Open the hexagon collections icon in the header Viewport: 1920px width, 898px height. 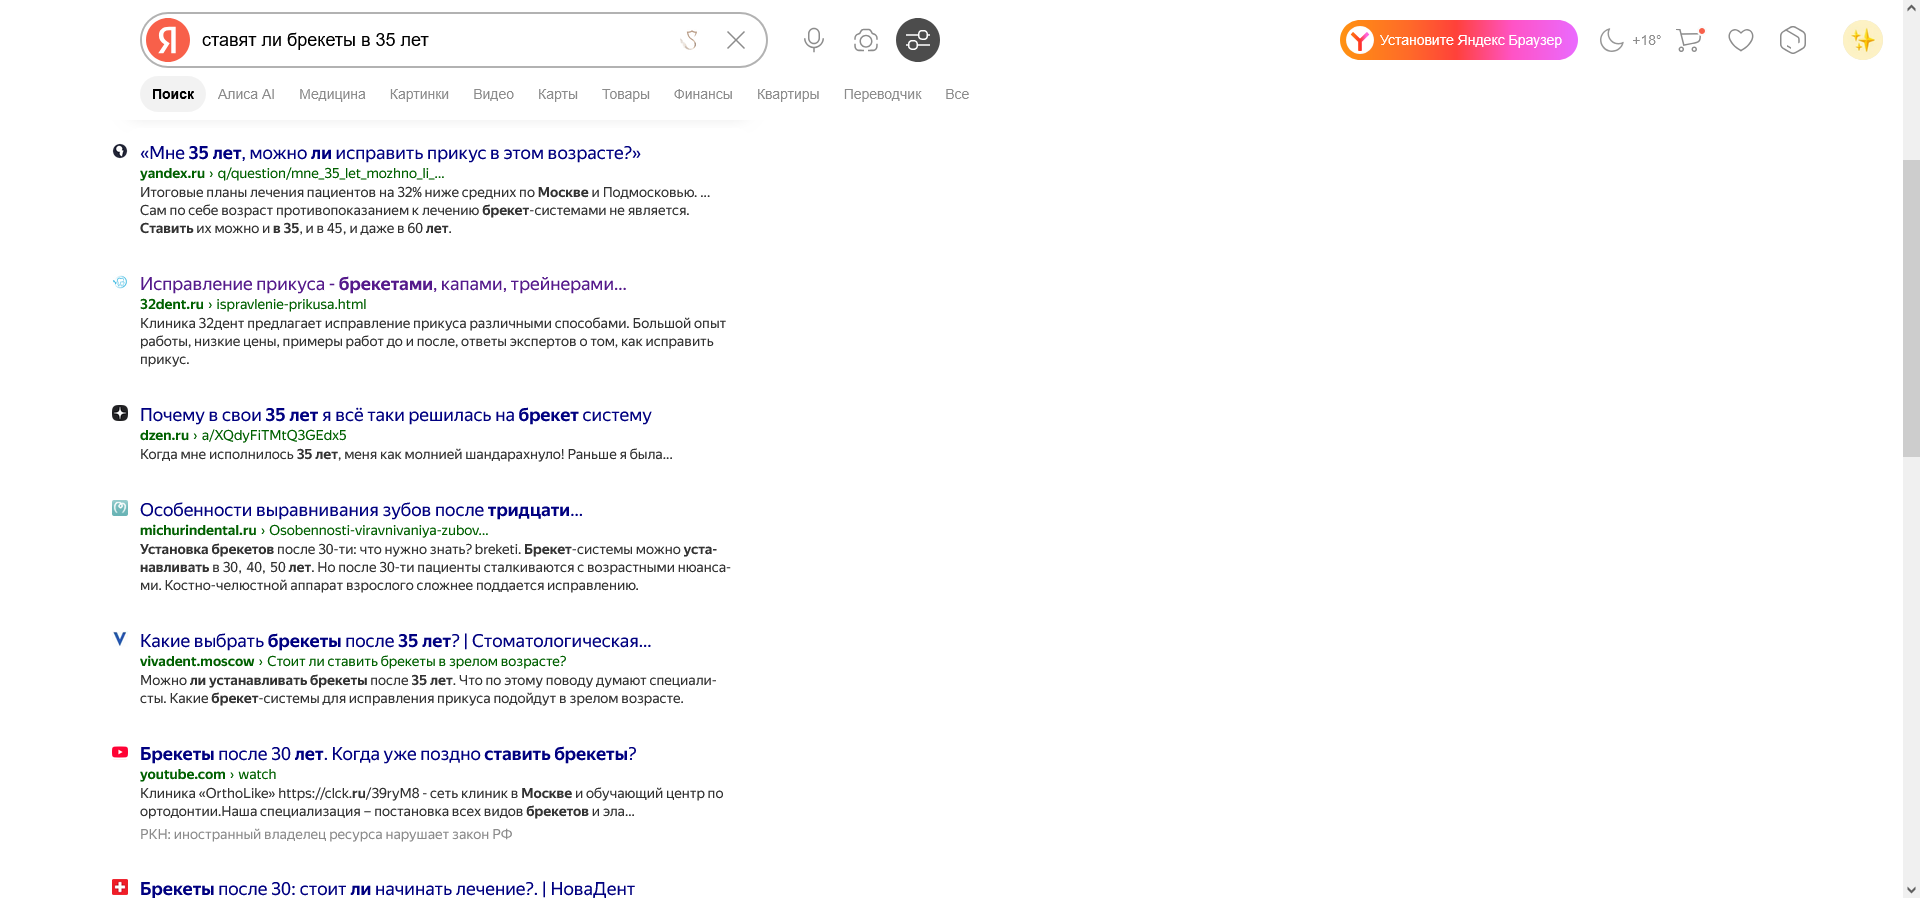point(1793,40)
